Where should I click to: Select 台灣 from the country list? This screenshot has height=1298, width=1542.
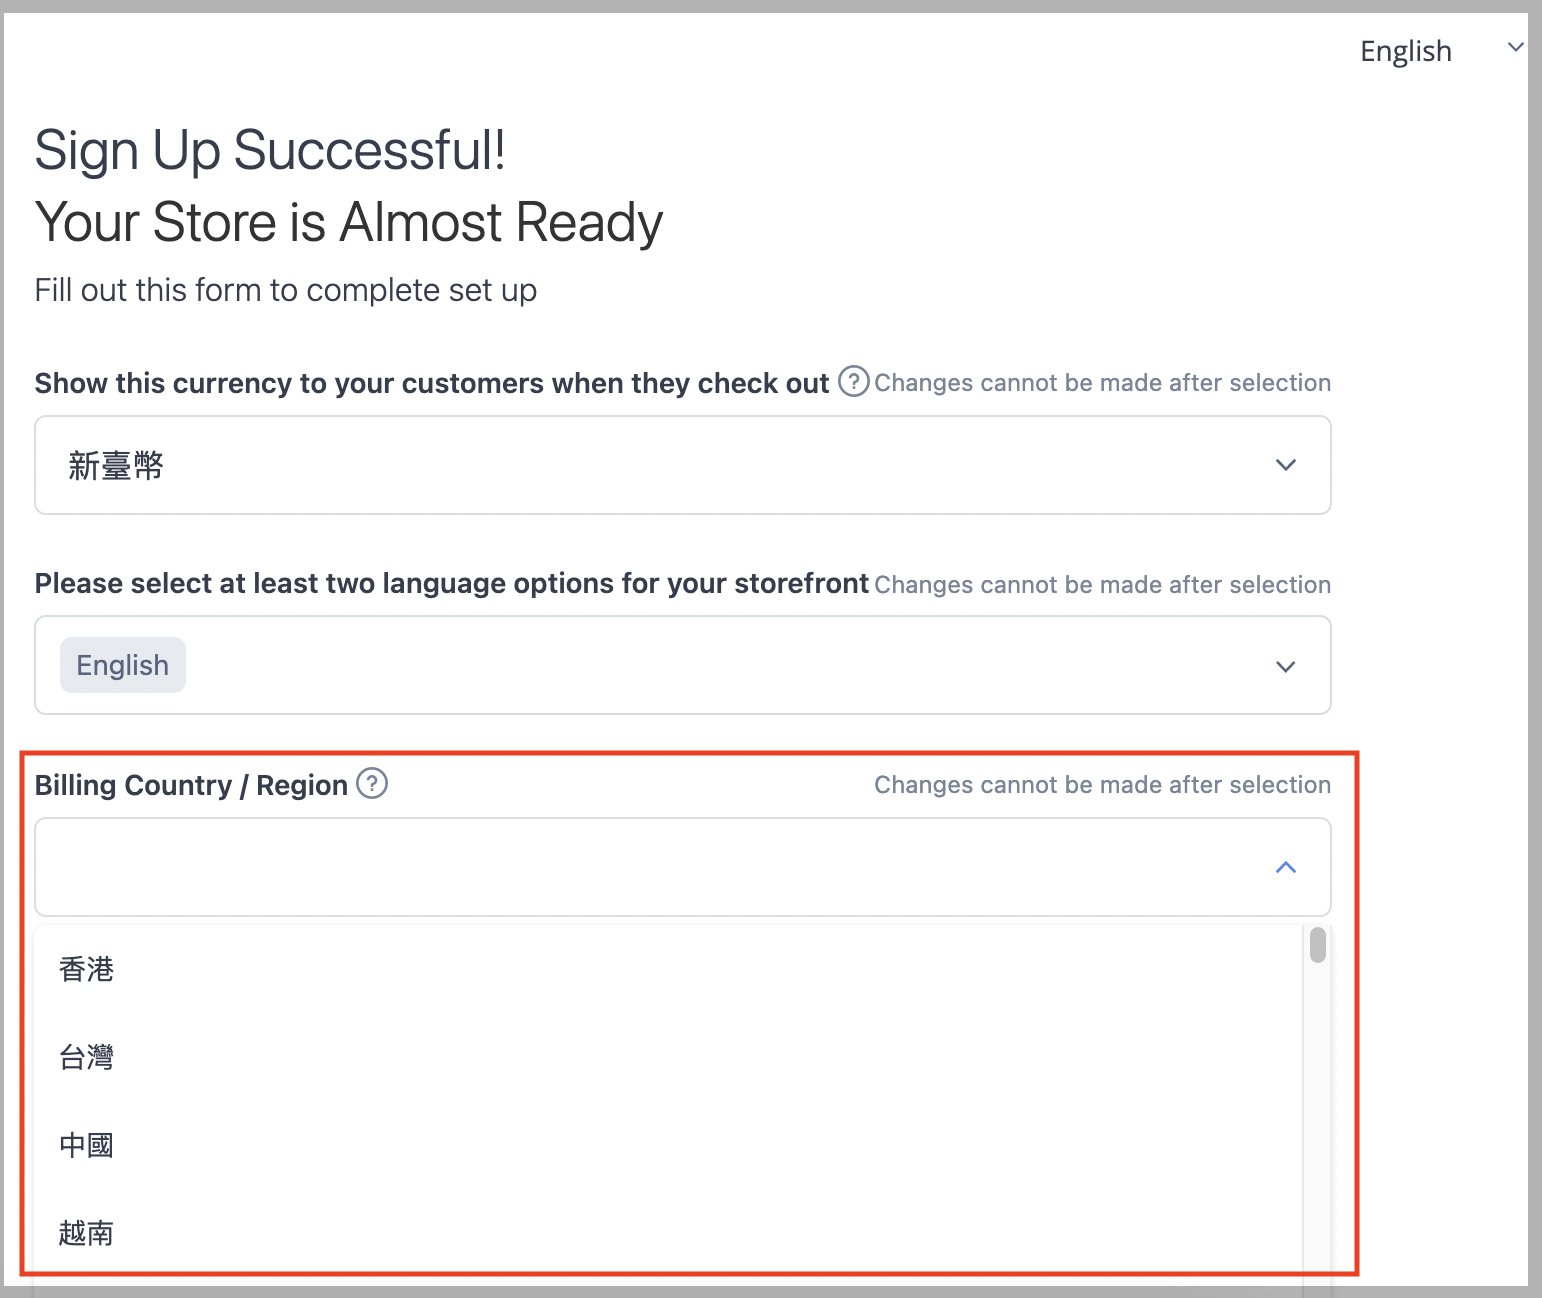pos(669,1057)
